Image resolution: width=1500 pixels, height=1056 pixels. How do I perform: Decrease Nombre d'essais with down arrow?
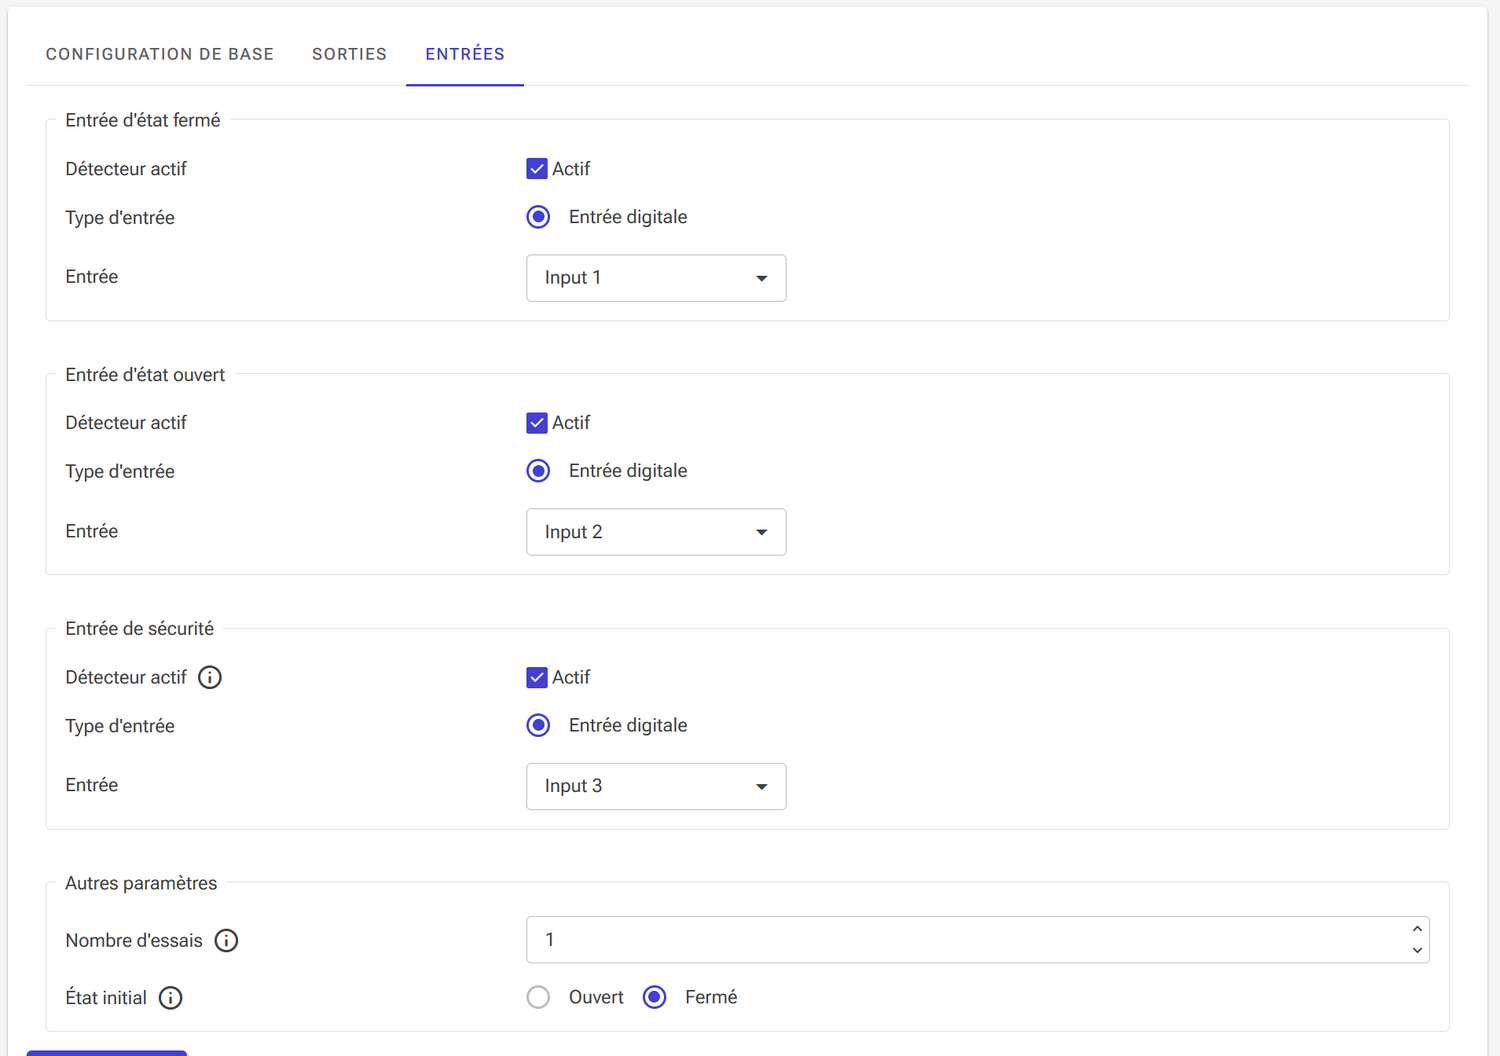click(1417, 951)
